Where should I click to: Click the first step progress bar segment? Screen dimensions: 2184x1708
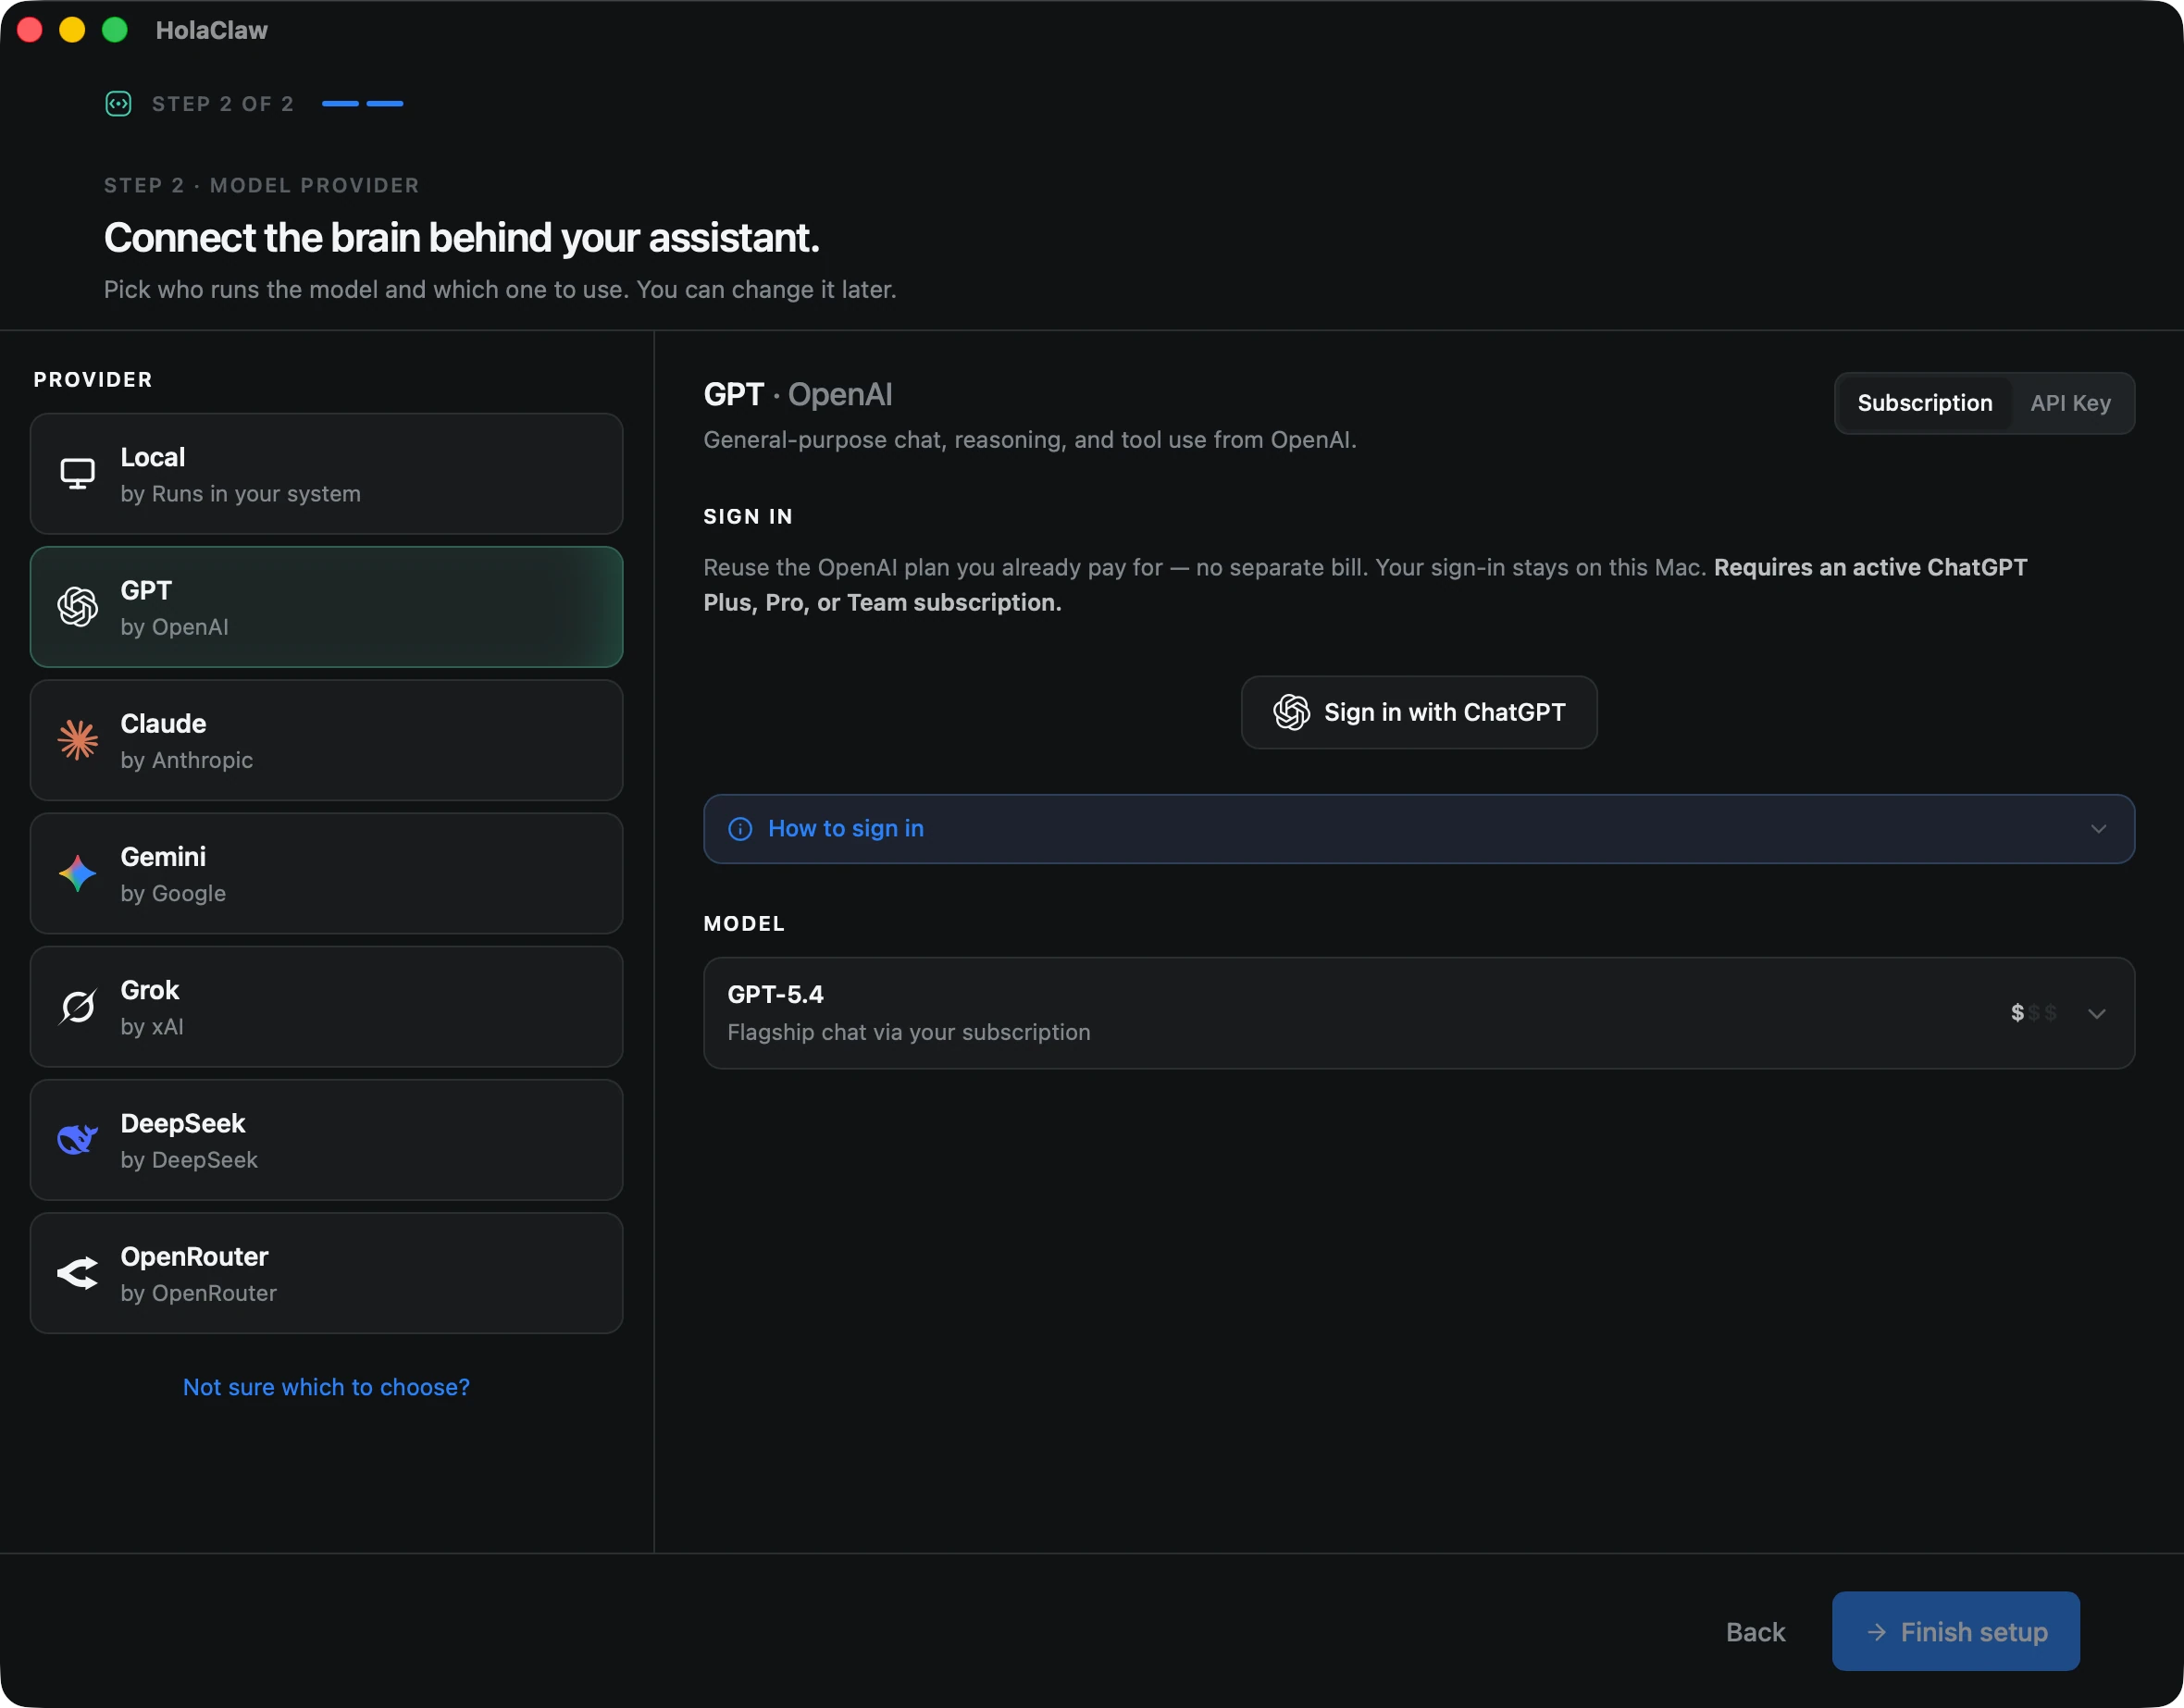tap(340, 103)
